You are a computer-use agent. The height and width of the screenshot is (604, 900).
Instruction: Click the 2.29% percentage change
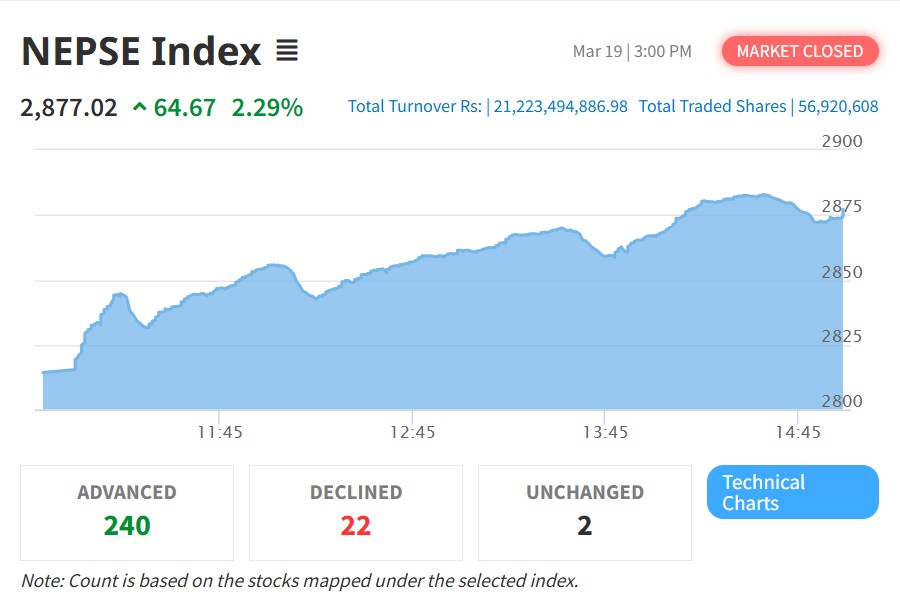[267, 107]
